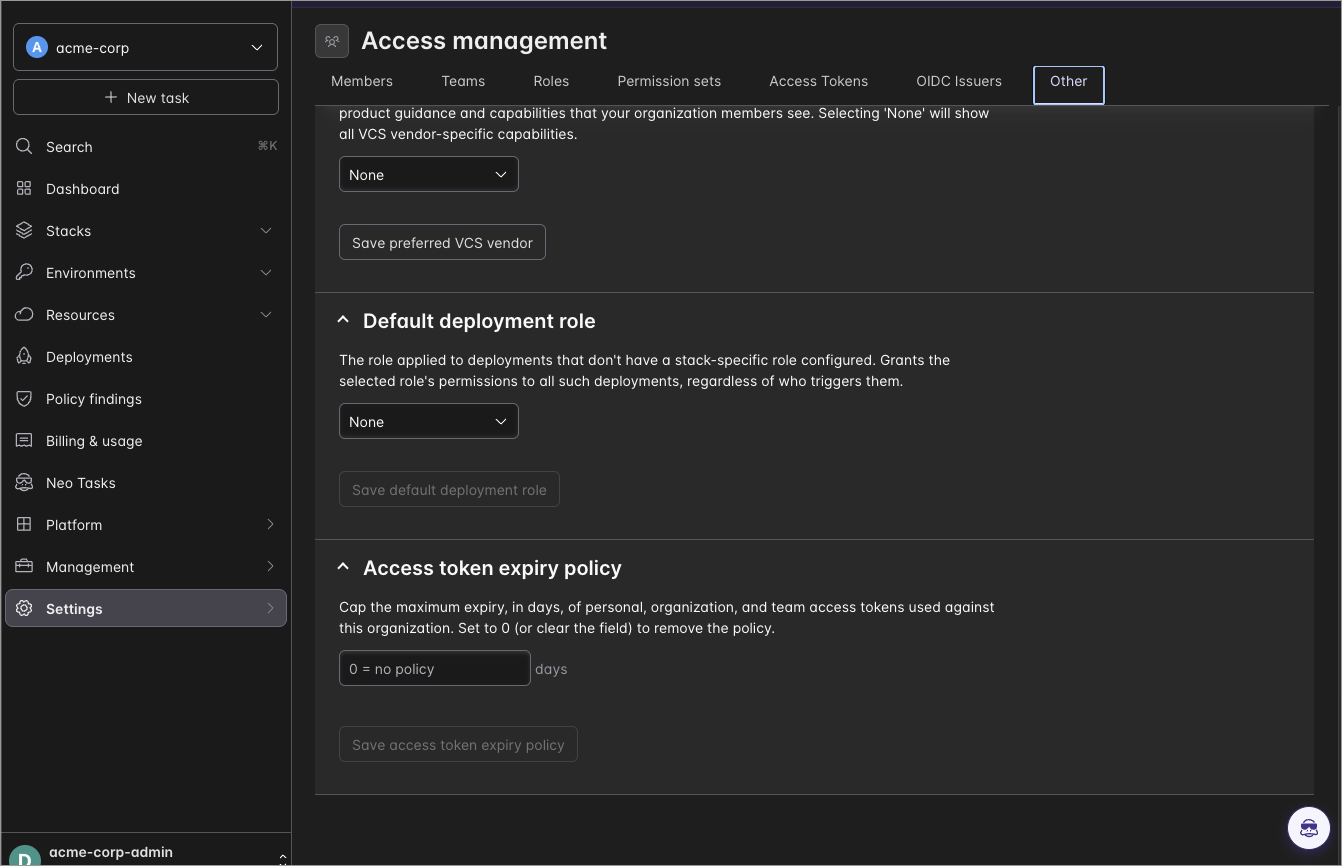This screenshot has height=866, width=1342.
Task: Click the Dashboard grid icon
Action: click(x=25, y=189)
